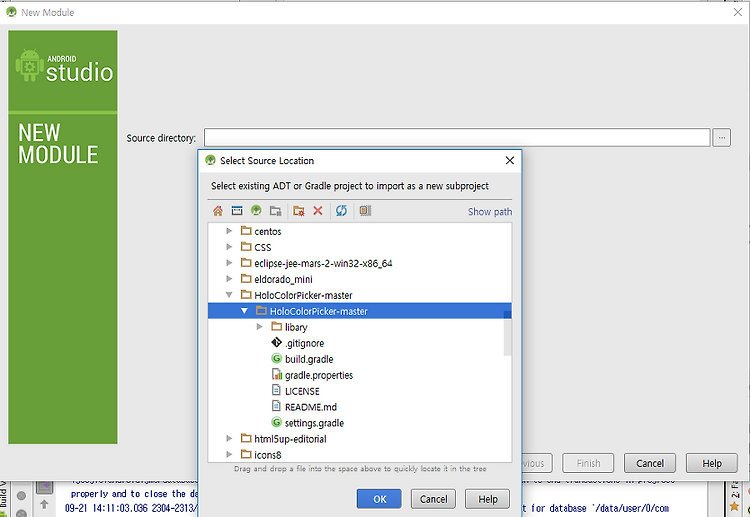Click the Favorites star icon in sidebar

(735, 506)
